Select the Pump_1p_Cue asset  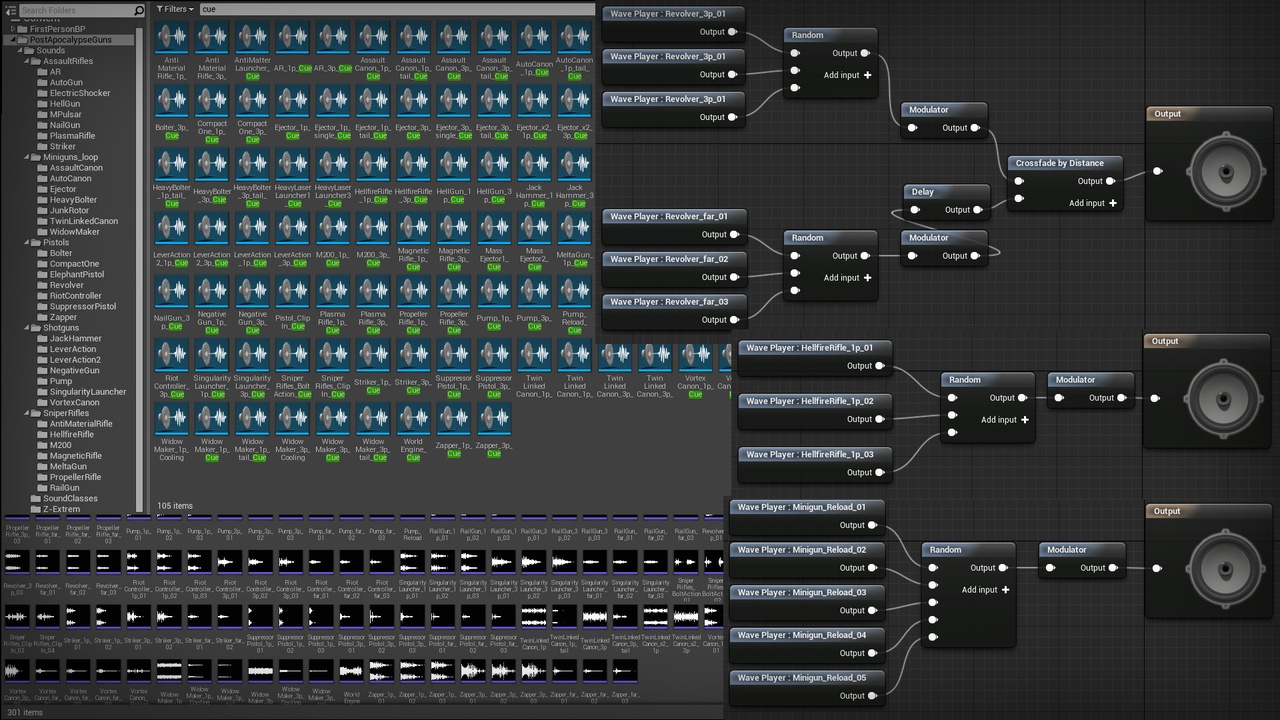[x=494, y=304]
